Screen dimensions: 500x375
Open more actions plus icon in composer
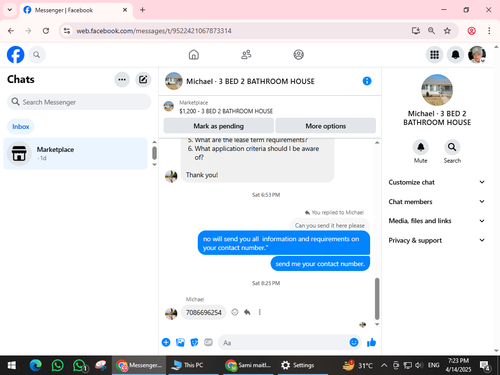pyautogui.click(x=166, y=342)
